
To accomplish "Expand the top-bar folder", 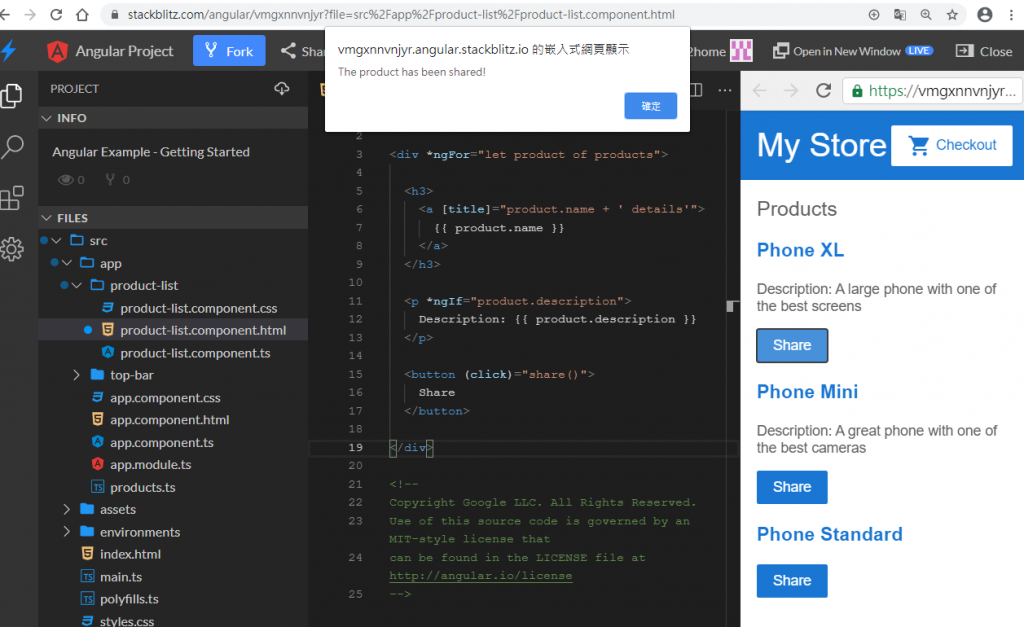I will tap(76, 375).
